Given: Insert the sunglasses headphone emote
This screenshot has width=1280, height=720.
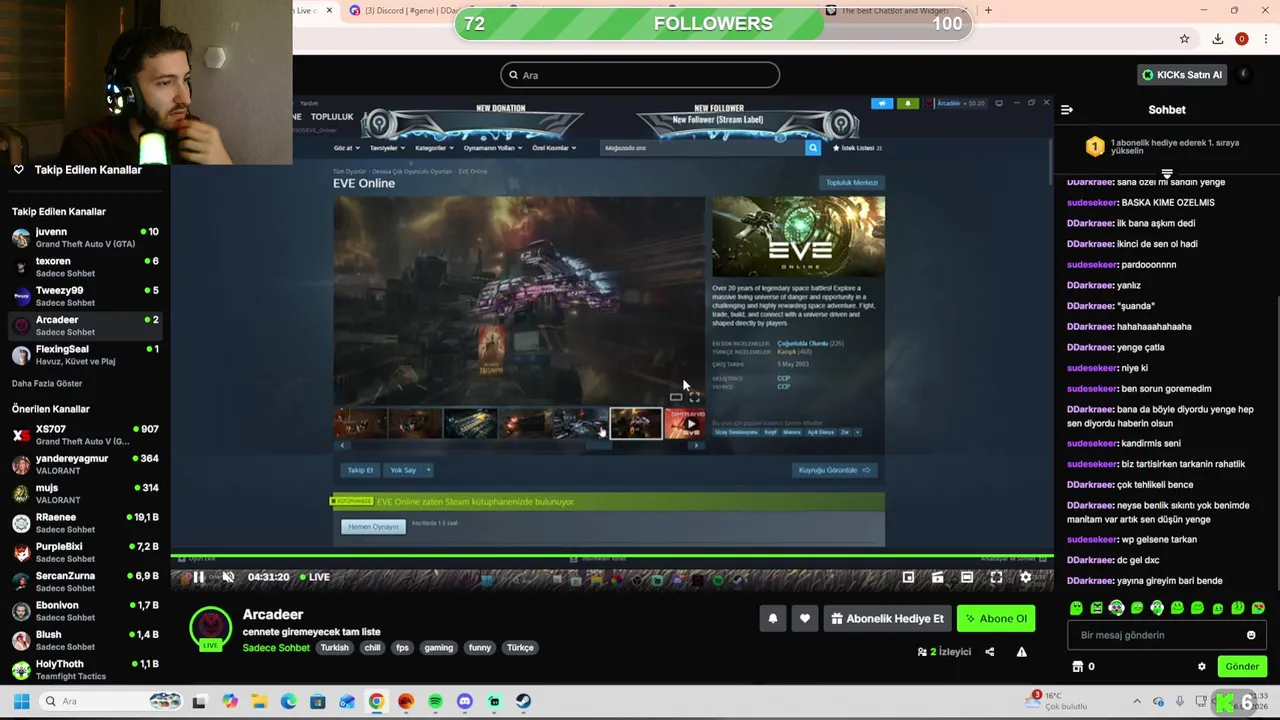Looking at the screenshot, I should [x=1117, y=608].
